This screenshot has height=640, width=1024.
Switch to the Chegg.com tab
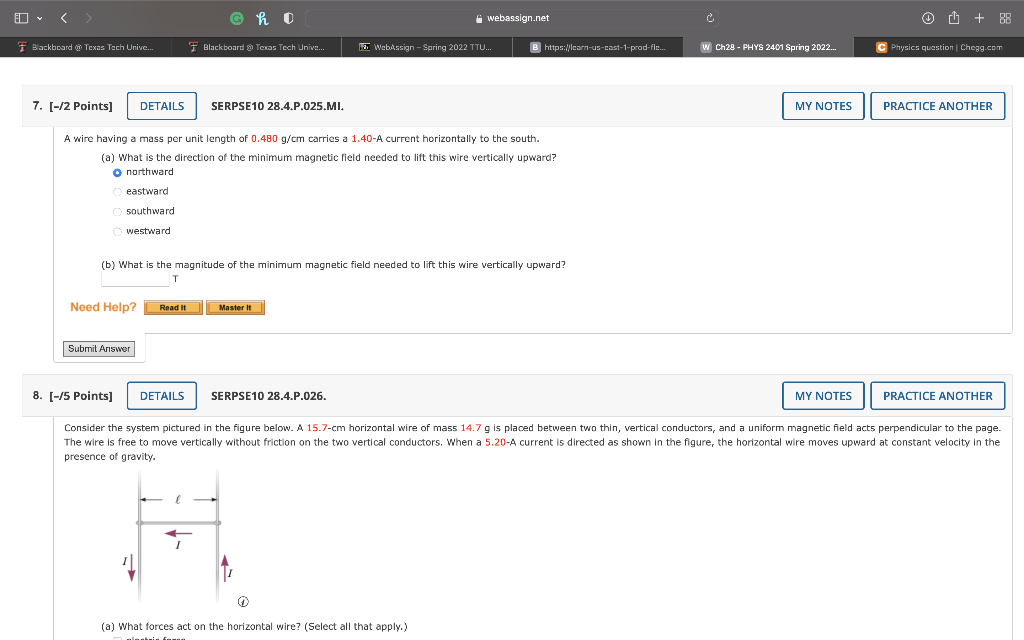click(941, 45)
